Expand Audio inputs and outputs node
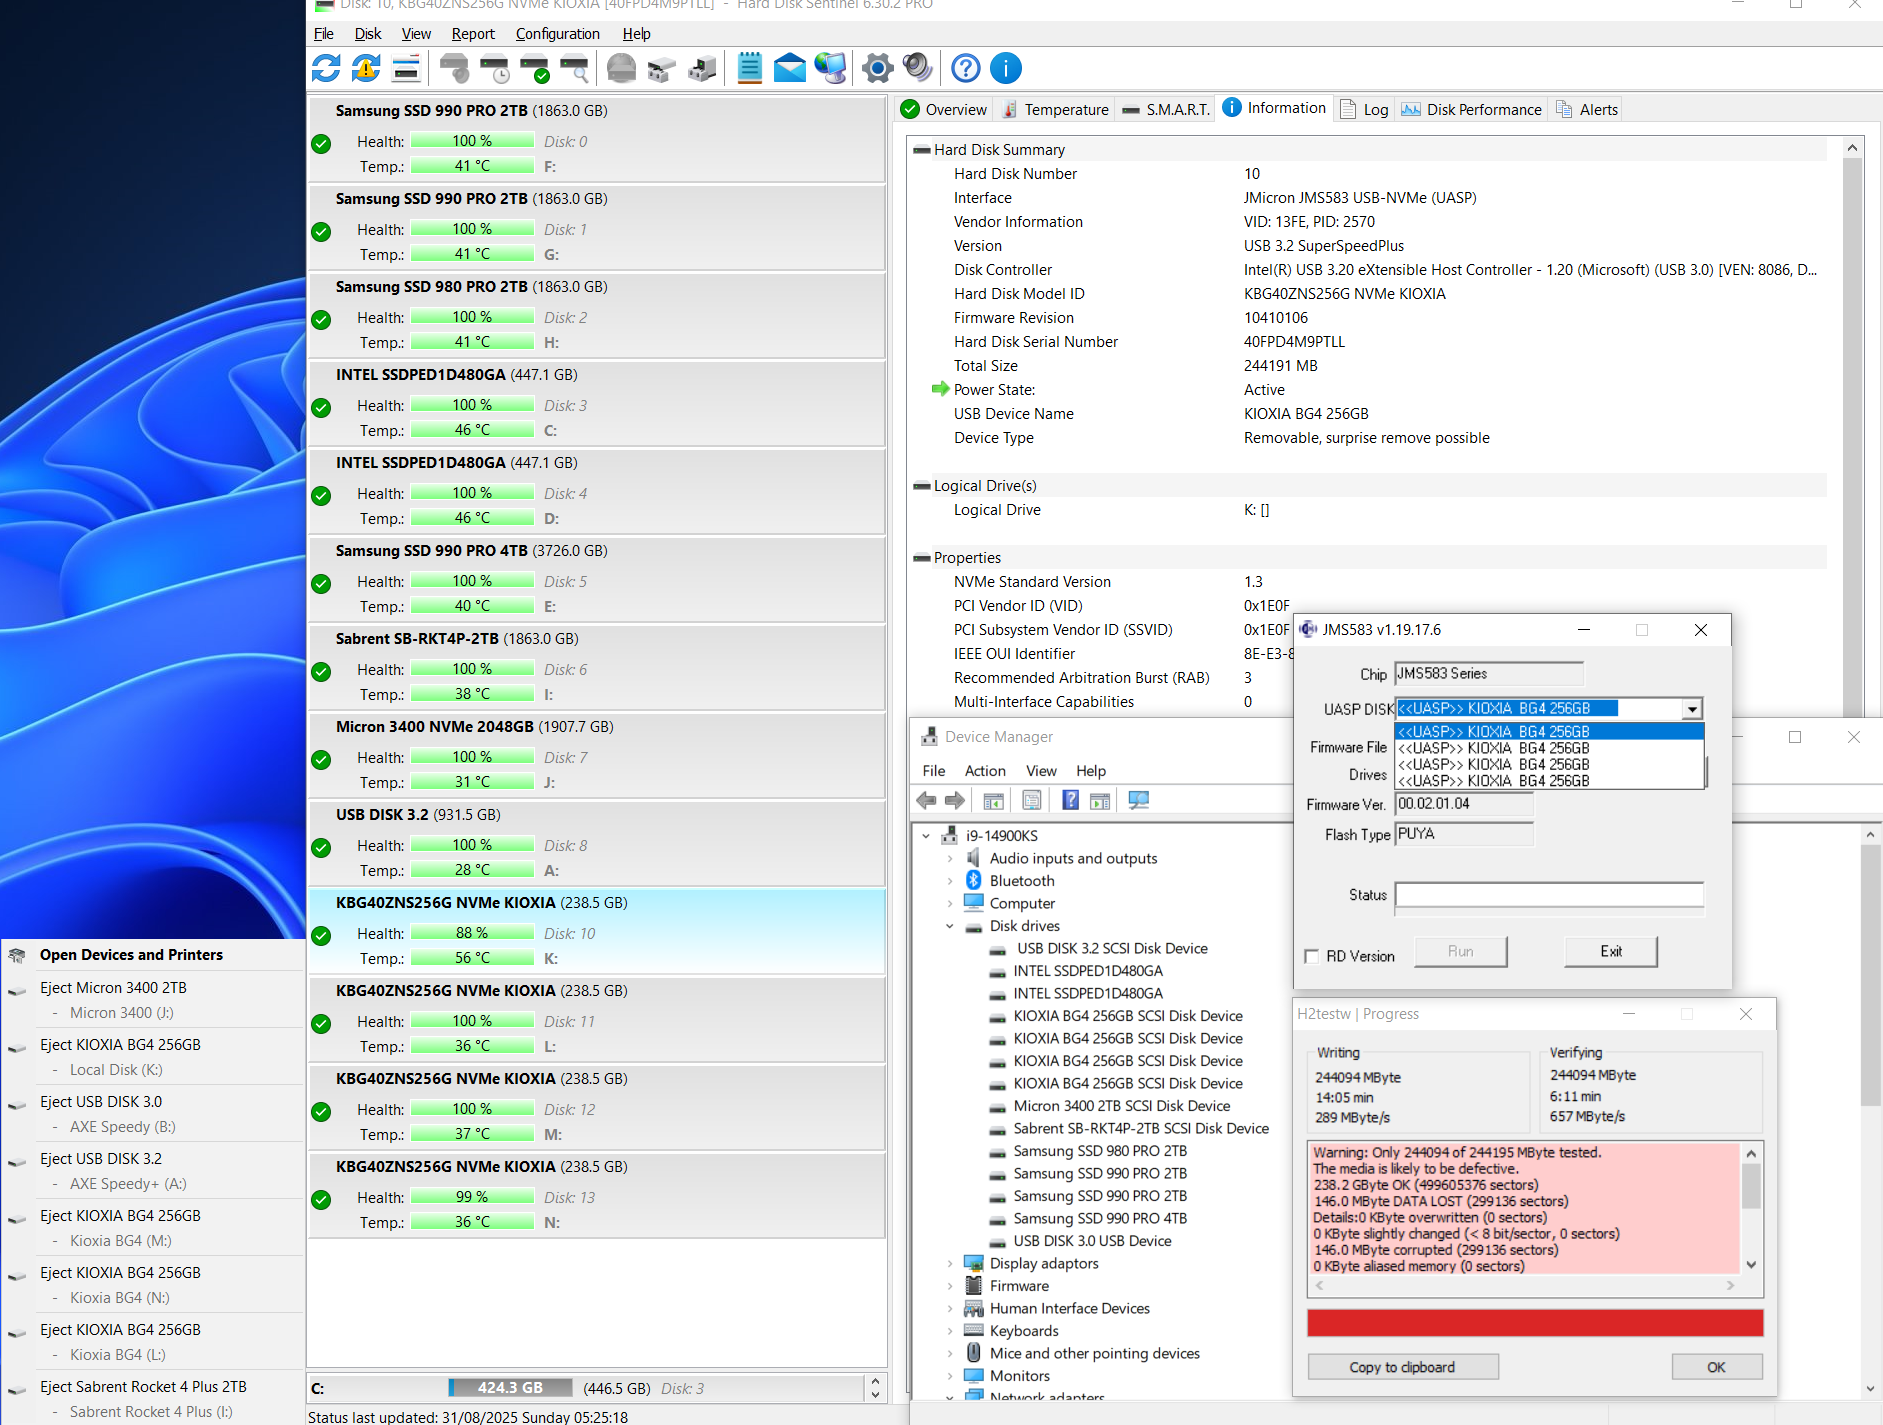The image size is (1883, 1425). click(x=950, y=858)
